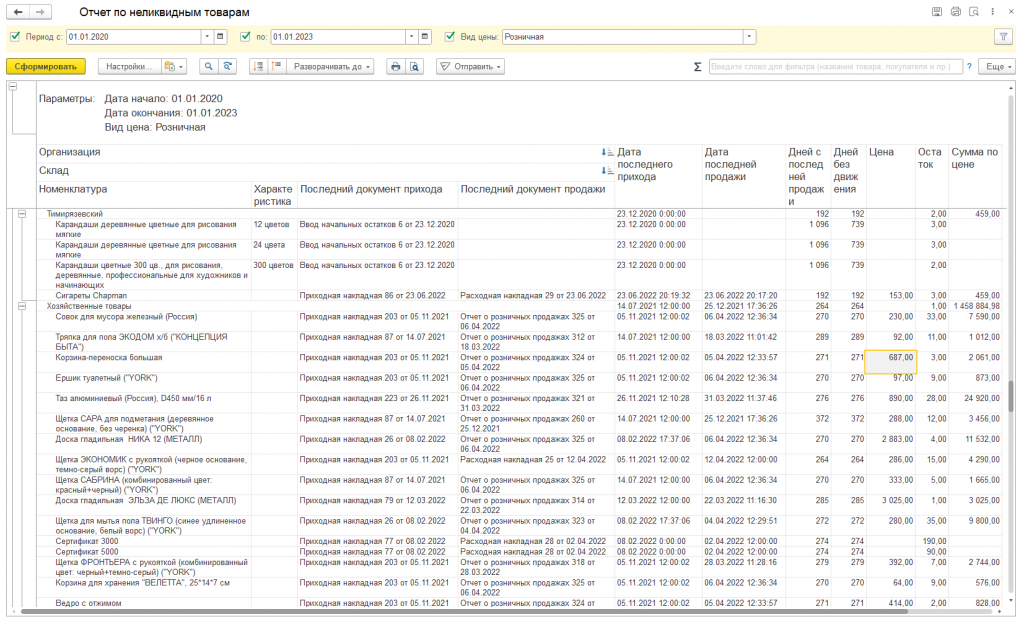This screenshot has height=622, width=1024.
Task: Click the Sigma sum icon
Action: 697,67
